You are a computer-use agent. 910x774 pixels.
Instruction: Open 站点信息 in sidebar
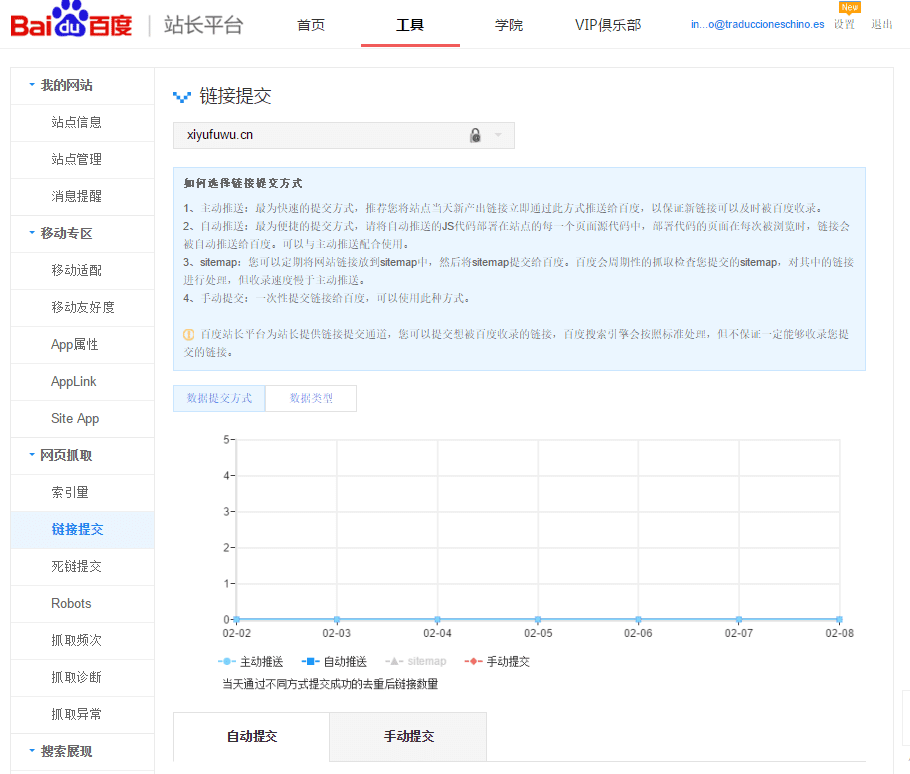coord(82,123)
